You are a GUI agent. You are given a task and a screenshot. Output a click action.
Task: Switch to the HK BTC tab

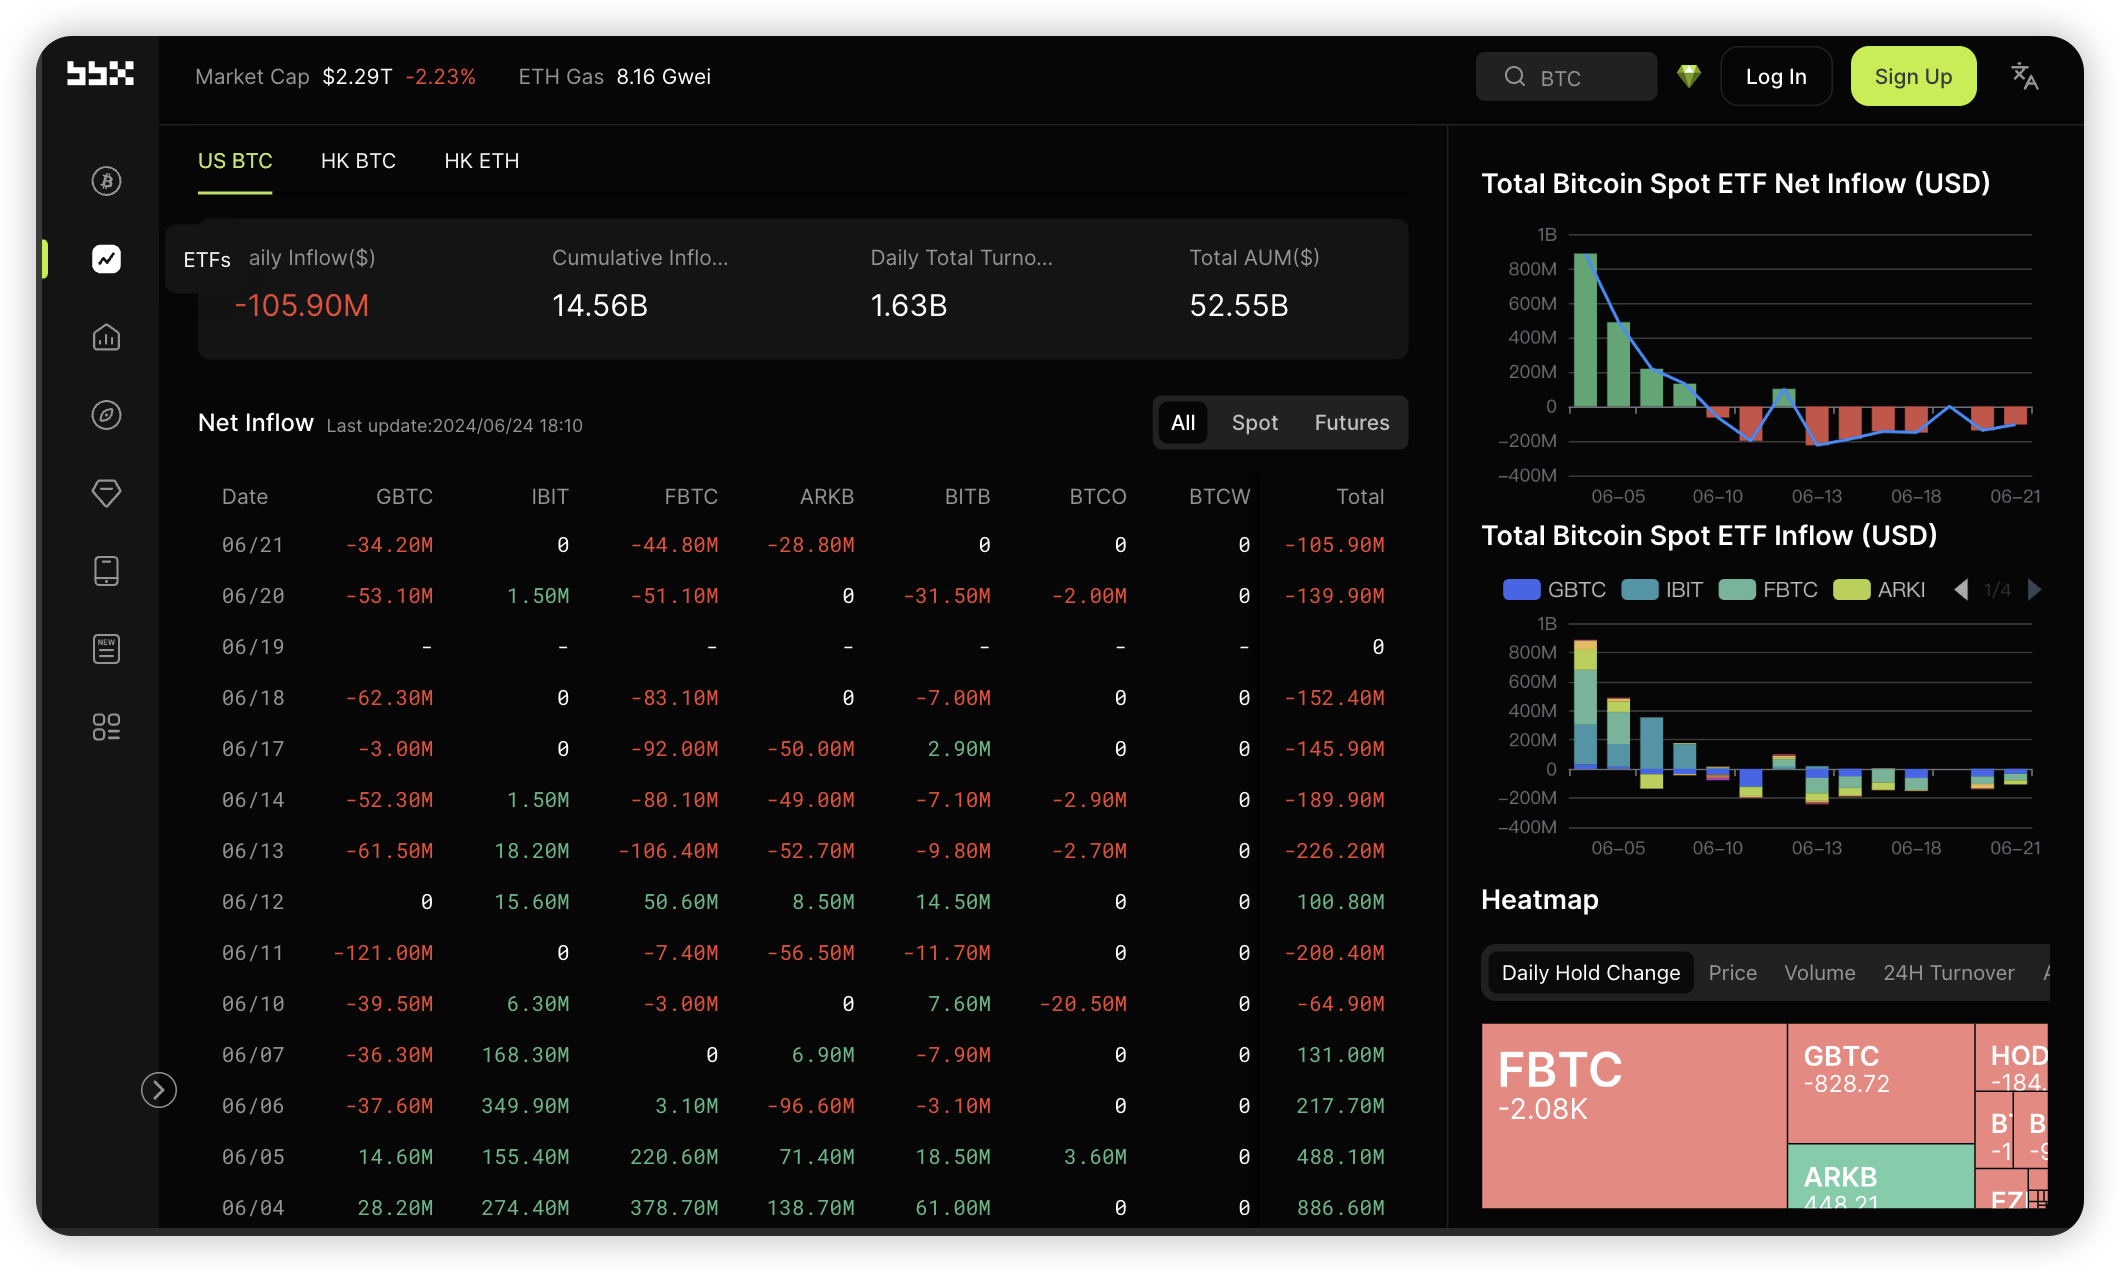pos(358,161)
